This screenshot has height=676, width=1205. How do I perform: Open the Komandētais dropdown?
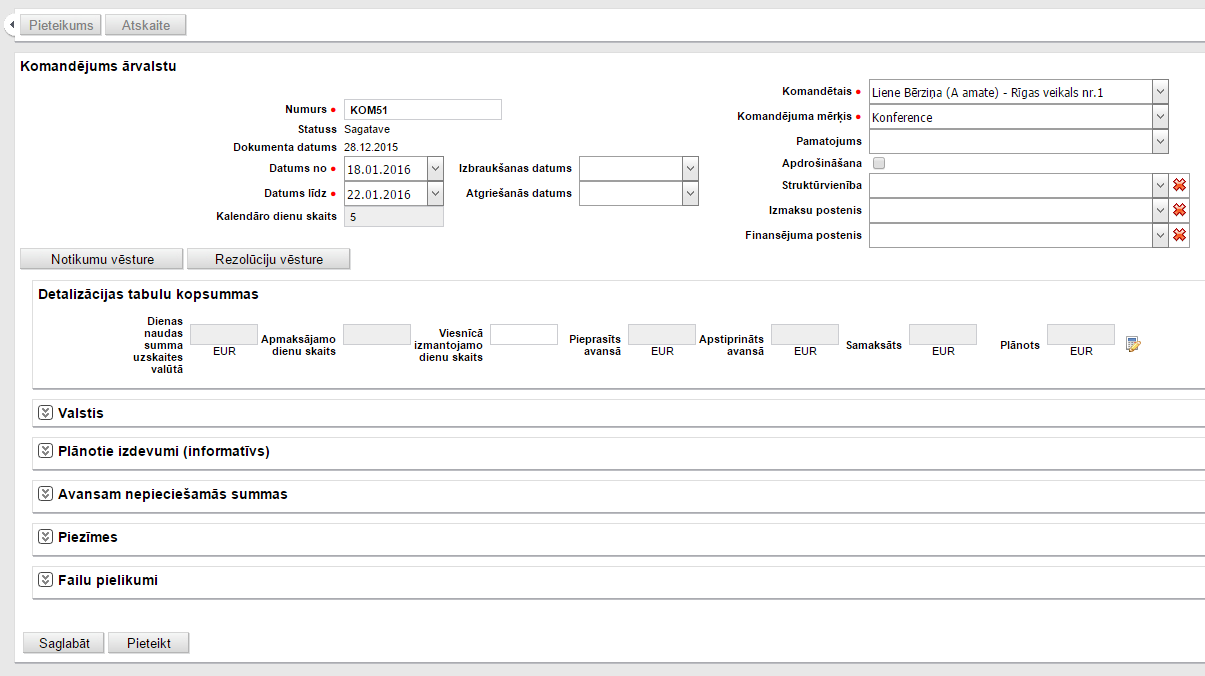tap(1159, 92)
